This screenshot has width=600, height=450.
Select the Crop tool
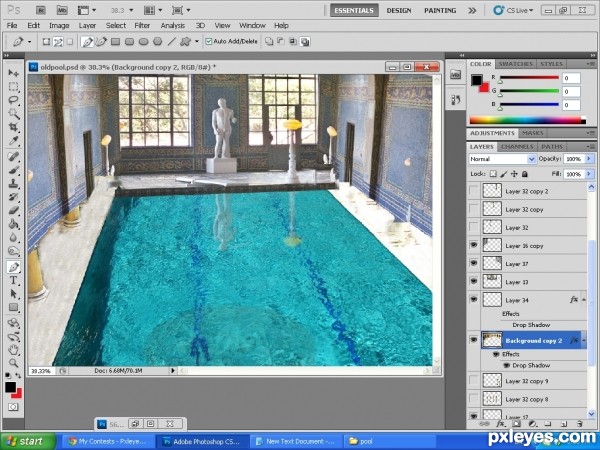pos(13,127)
